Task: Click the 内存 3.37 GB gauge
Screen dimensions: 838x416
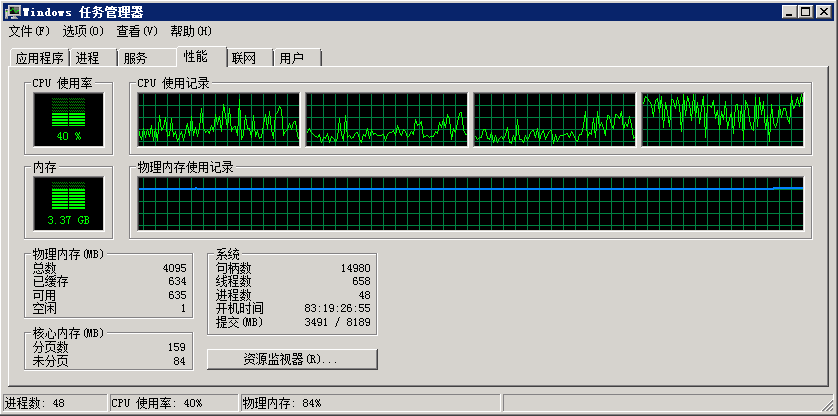Action: point(68,204)
